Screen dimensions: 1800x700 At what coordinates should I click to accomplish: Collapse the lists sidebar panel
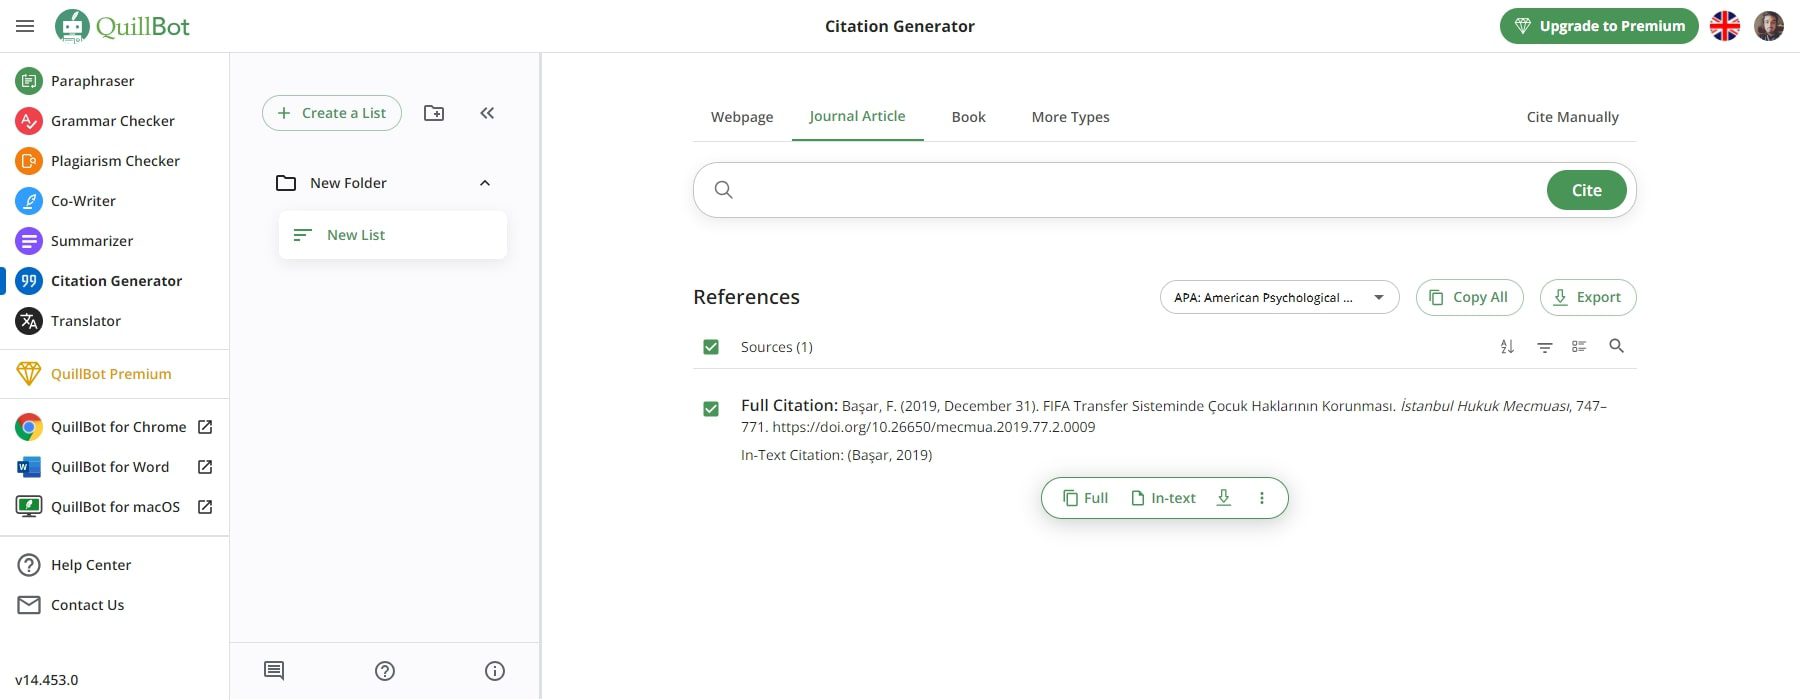click(x=487, y=112)
